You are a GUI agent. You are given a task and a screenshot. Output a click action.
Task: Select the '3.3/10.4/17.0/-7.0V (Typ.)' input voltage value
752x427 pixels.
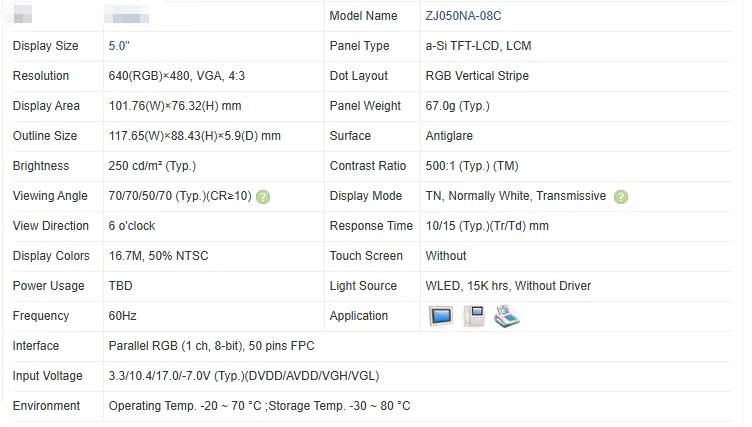click(176, 376)
